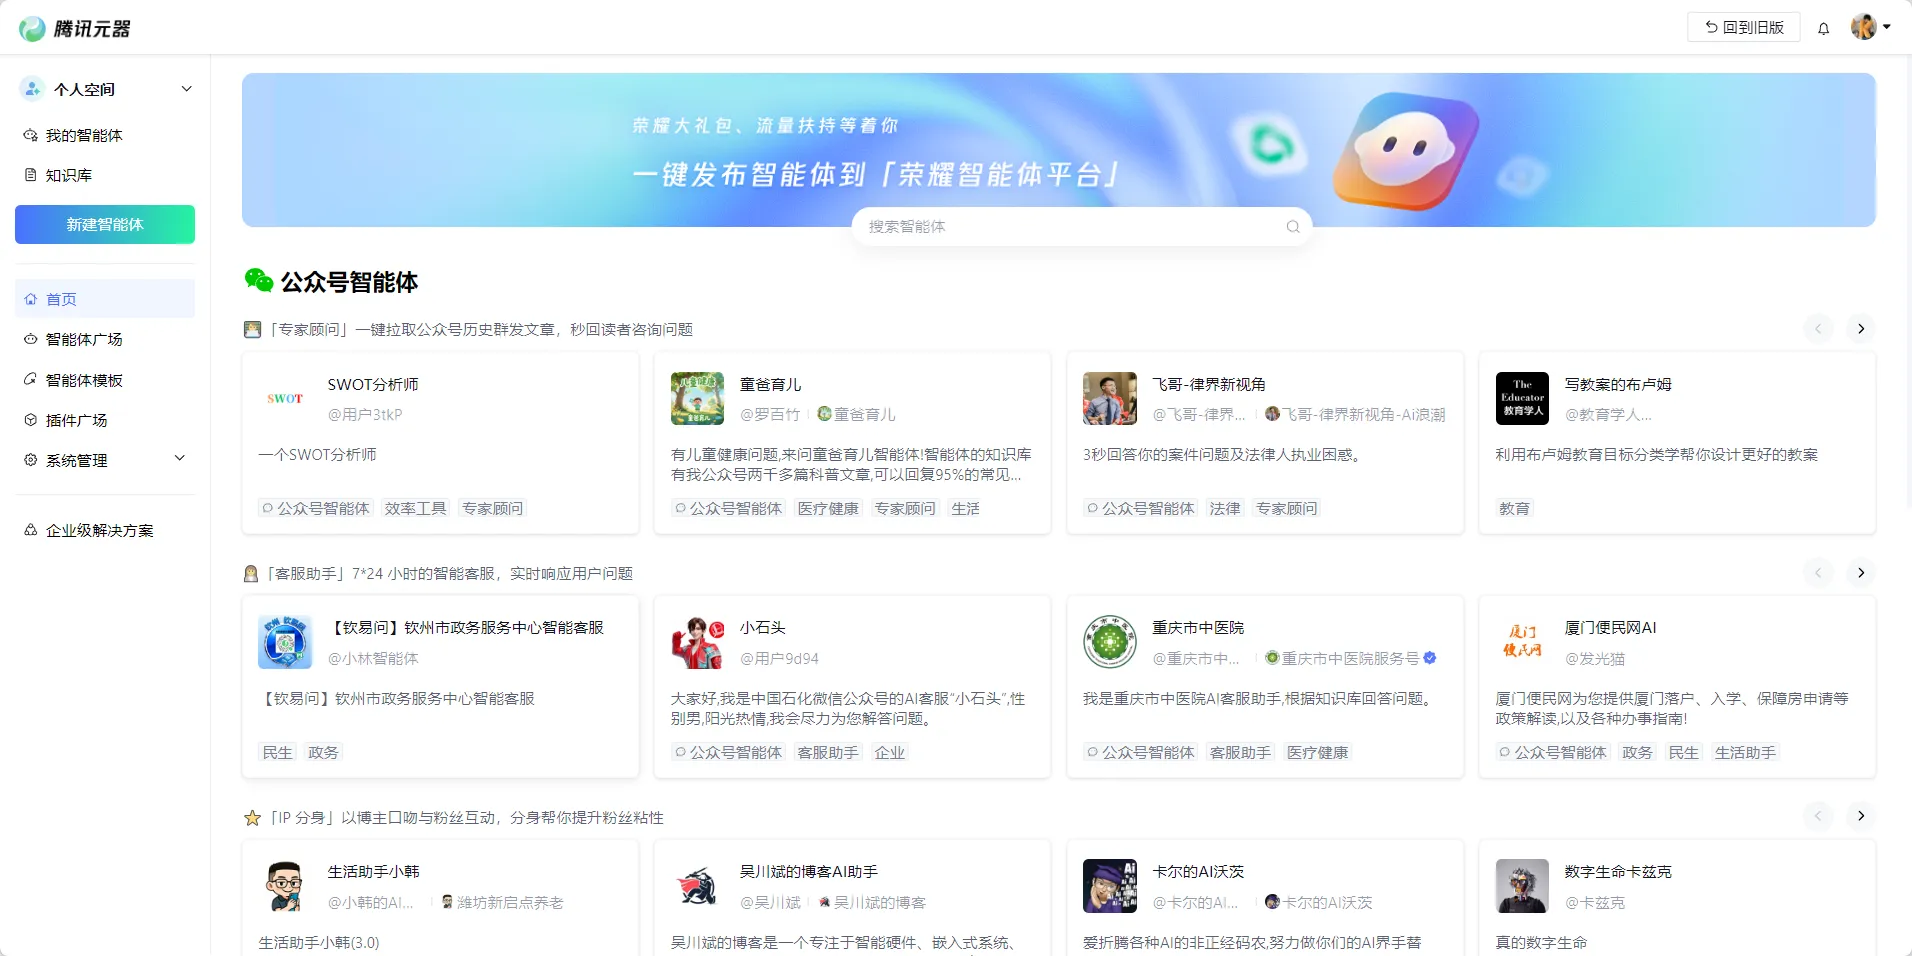Click the 重庆市中医院 avatar icon

1109,642
